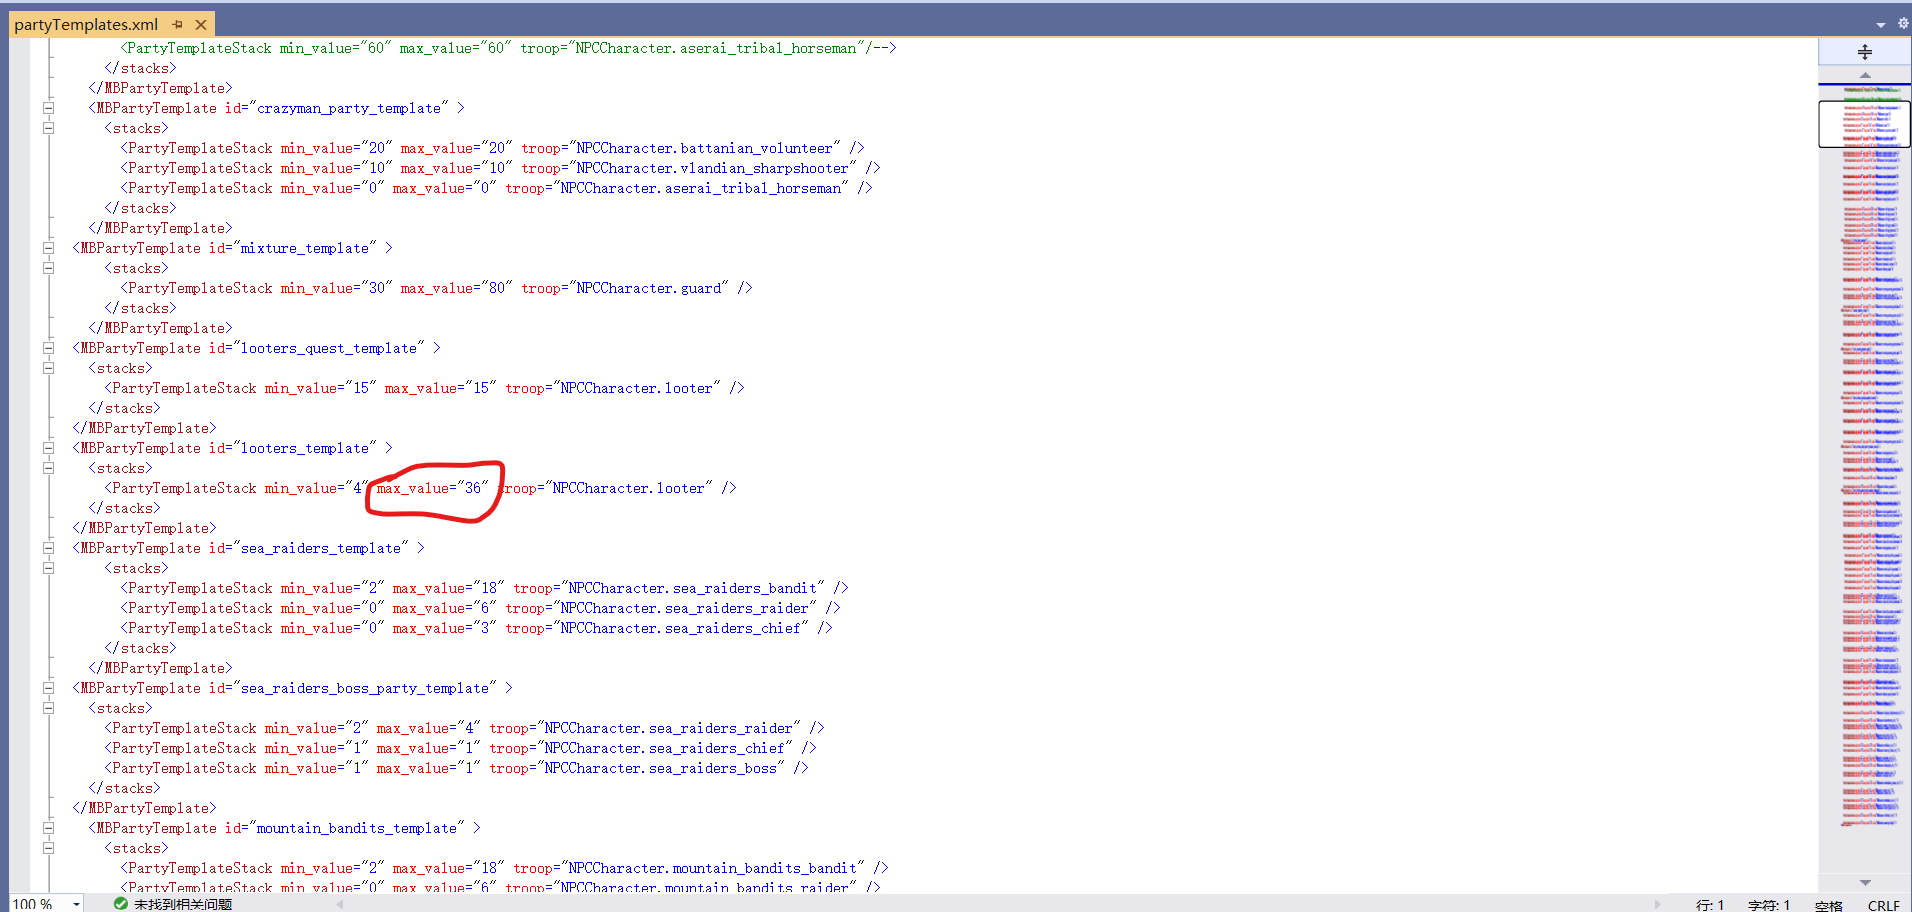Collapse the sea_raiders_boss_party_template node
The image size is (1912, 912).
pos(48,688)
